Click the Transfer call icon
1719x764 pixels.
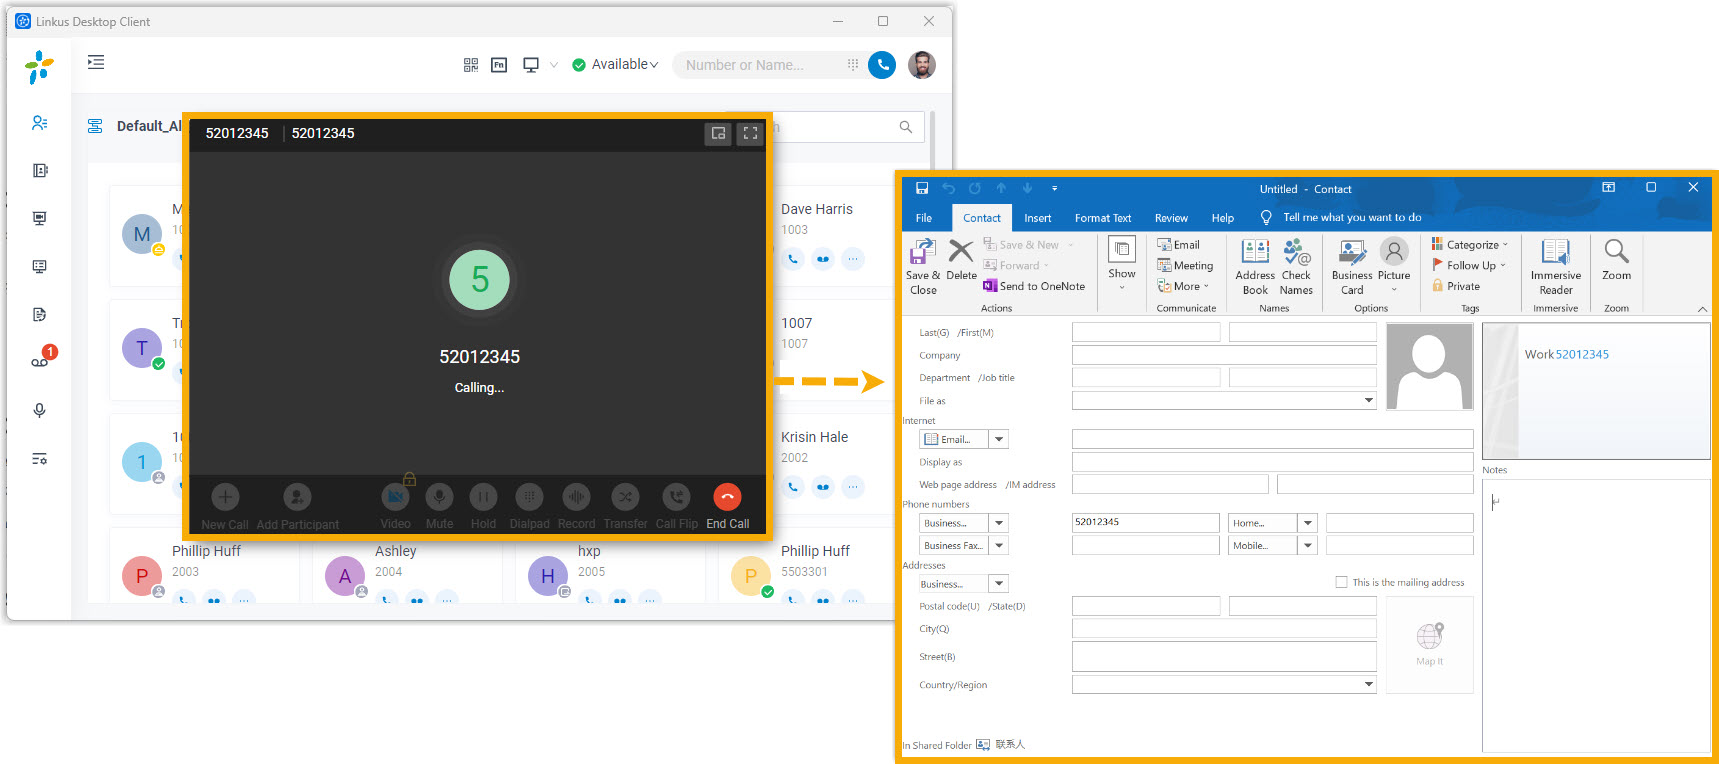coord(625,497)
